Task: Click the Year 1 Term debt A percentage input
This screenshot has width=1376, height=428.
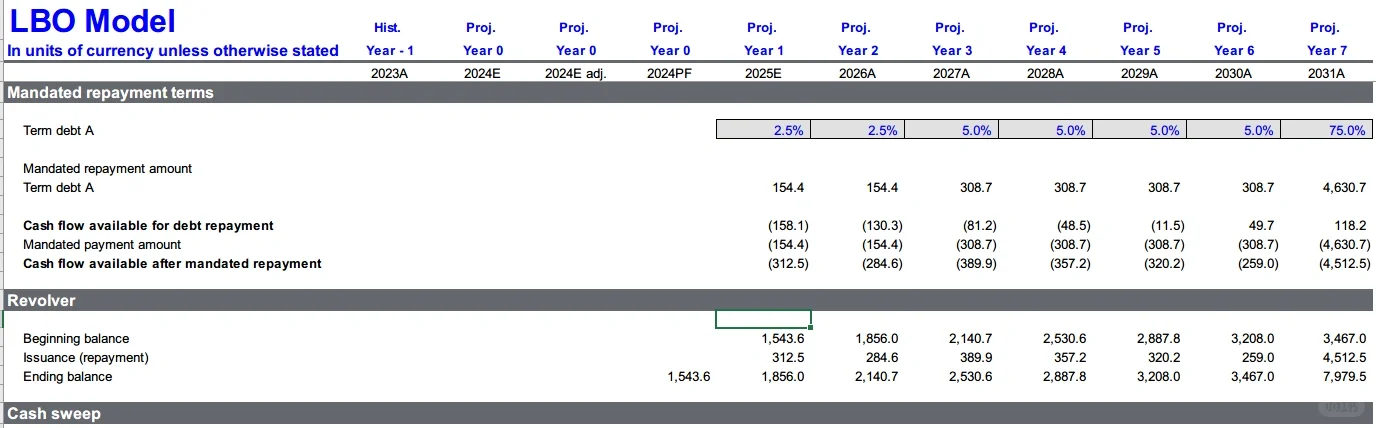Action: pos(763,130)
